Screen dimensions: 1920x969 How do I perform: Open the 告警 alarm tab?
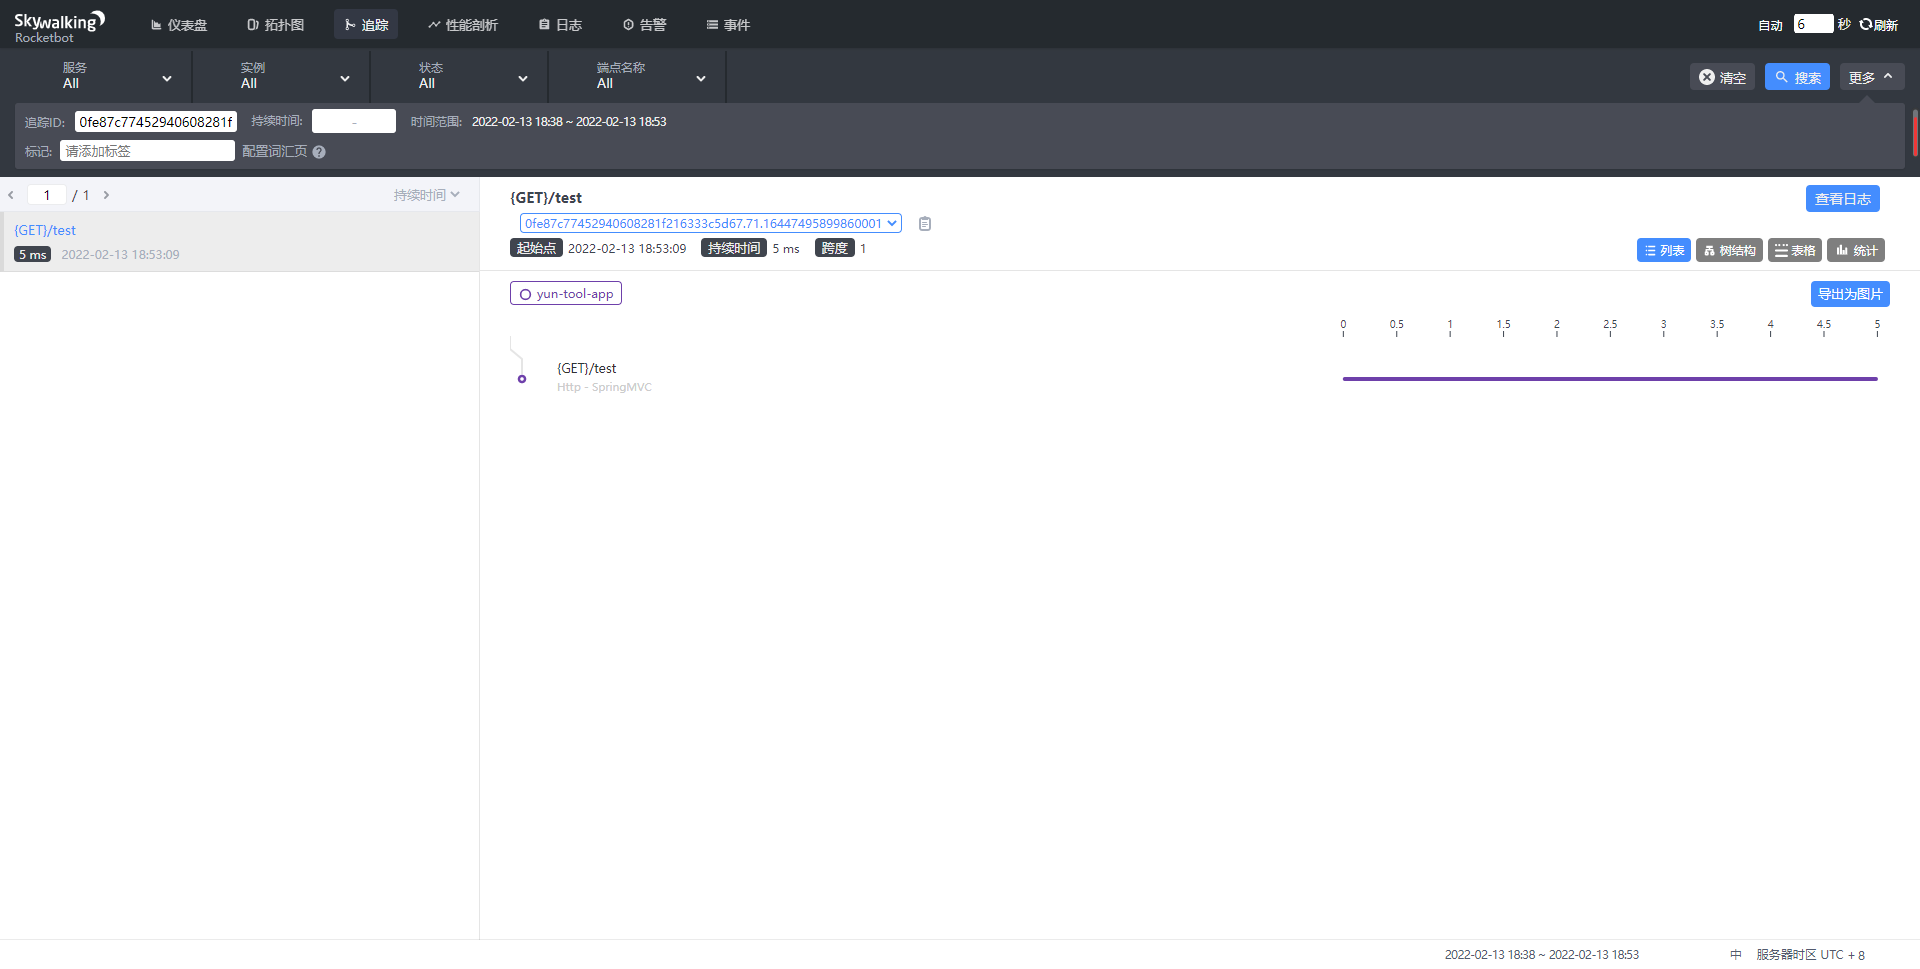(644, 25)
